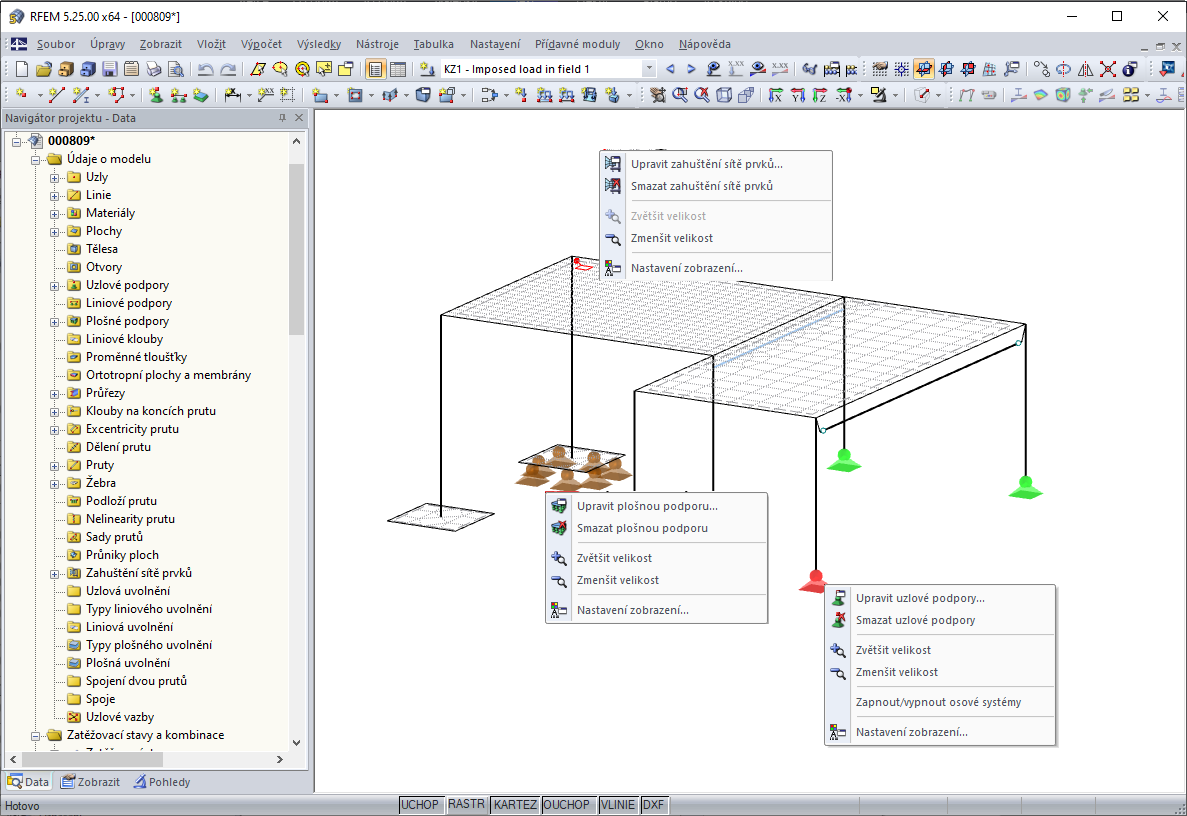The width and height of the screenshot is (1187, 816).
Task: Collapse the Údaje o modelu folder
Action: coord(36,160)
